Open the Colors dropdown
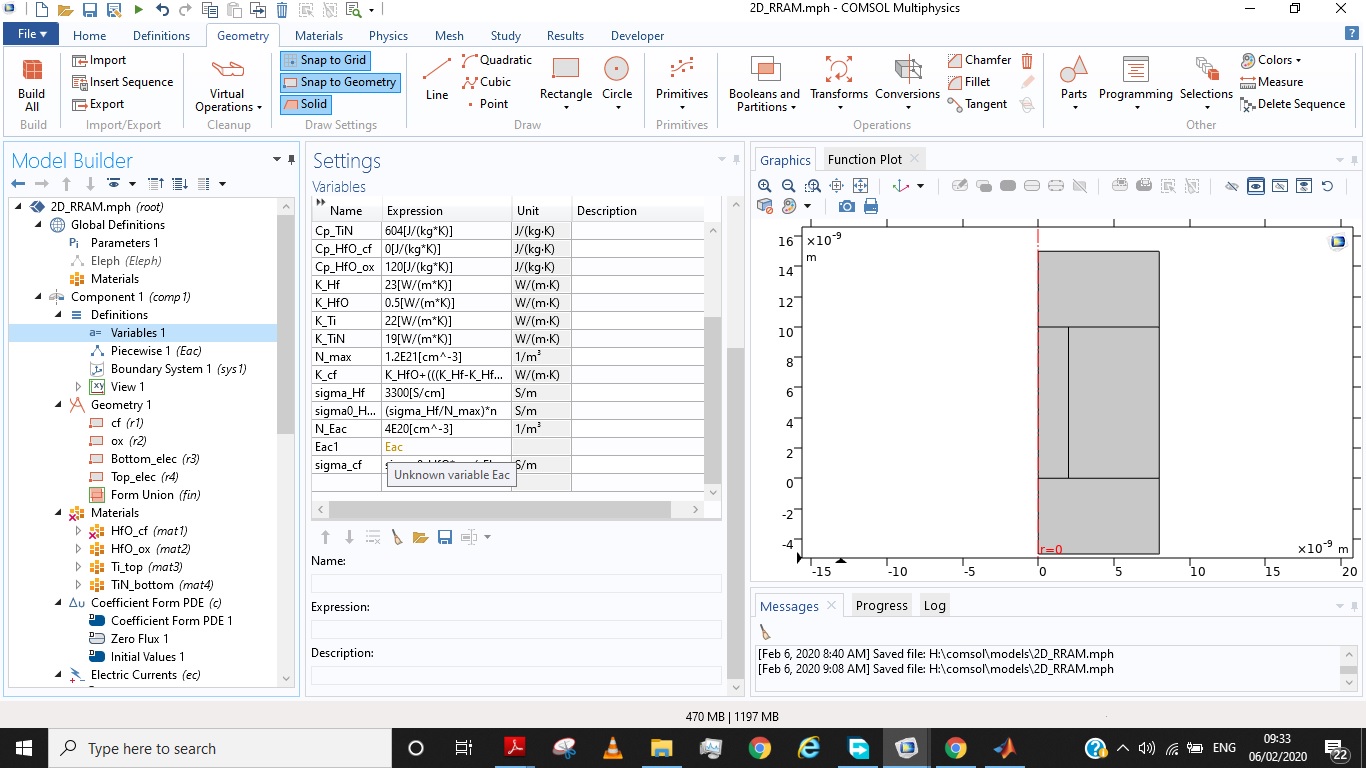Screen dimensions: 1366x768 pos(1271,60)
